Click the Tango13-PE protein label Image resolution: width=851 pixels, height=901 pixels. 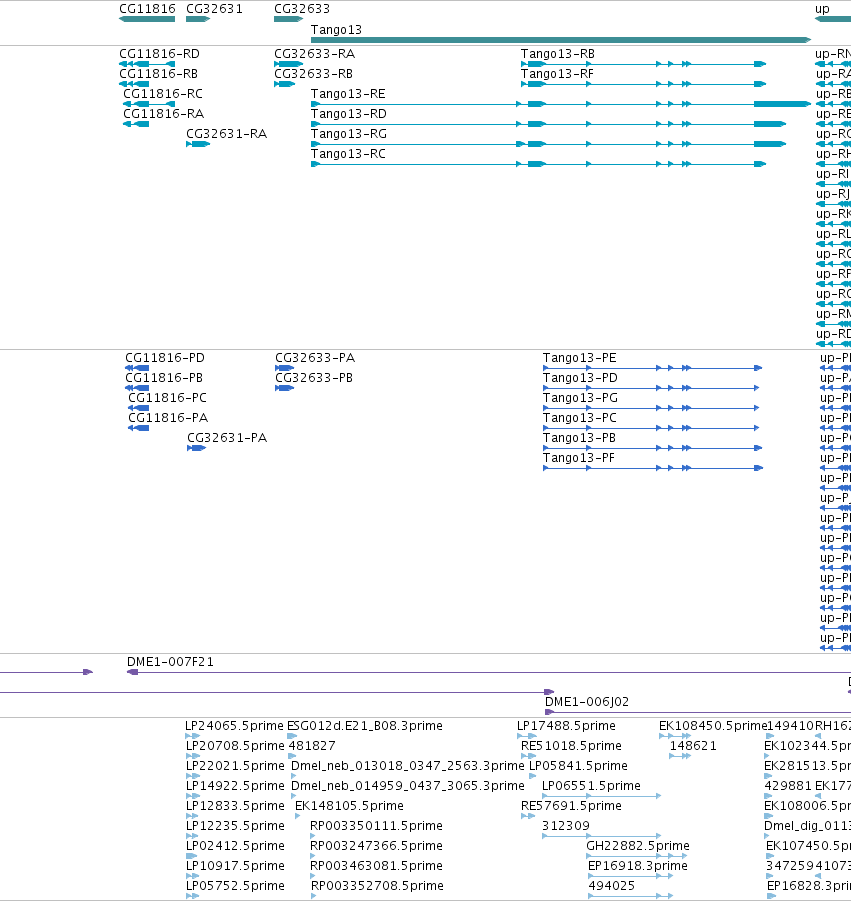579,358
